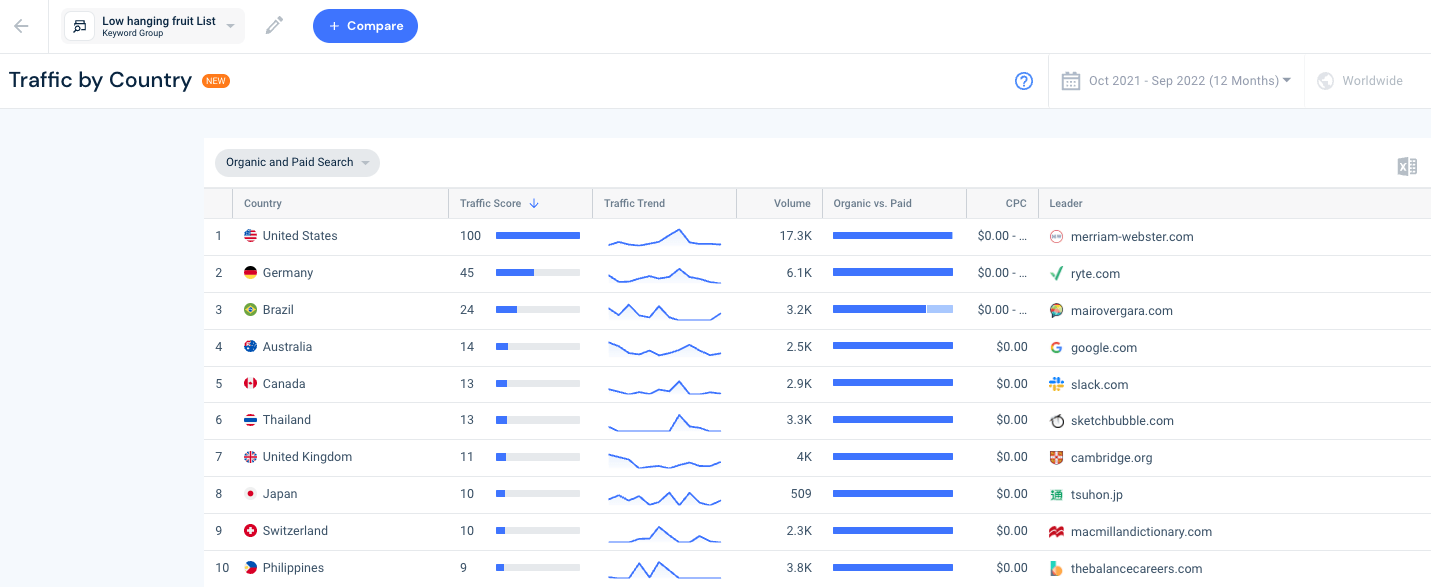Click the Germany traffic score bar

pyautogui.click(x=538, y=273)
